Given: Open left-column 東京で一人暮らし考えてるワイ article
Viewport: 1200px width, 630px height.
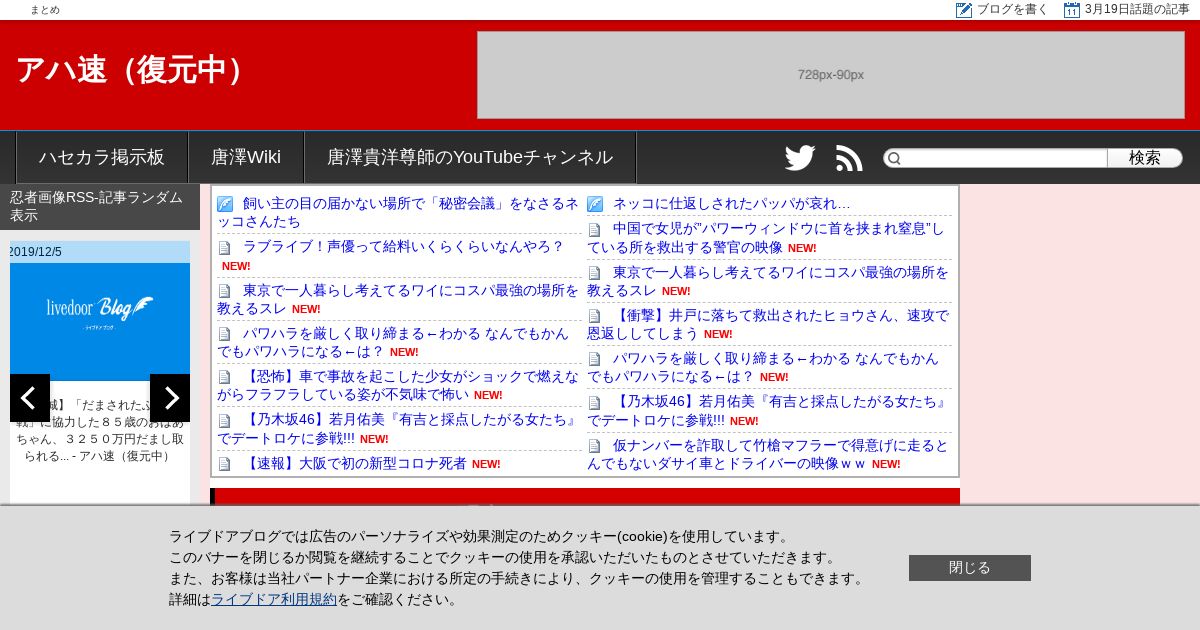Looking at the screenshot, I should [x=398, y=299].
